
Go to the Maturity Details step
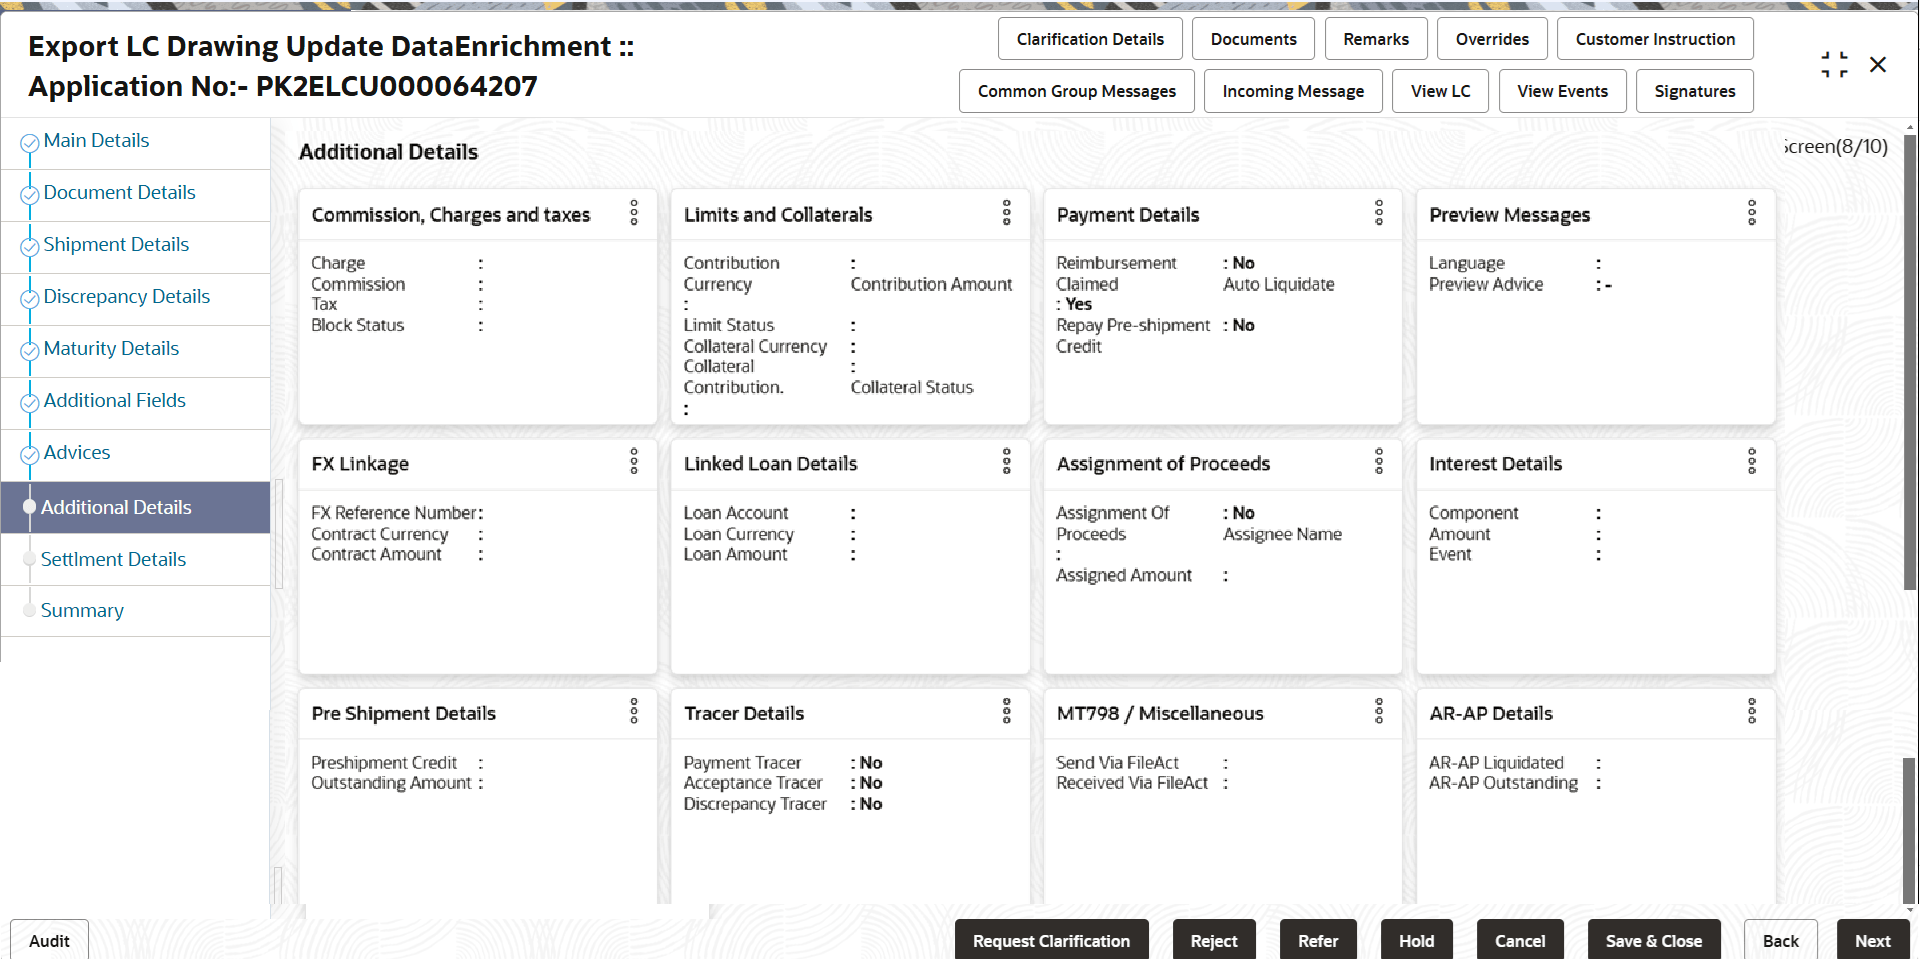tap(111, 349)
